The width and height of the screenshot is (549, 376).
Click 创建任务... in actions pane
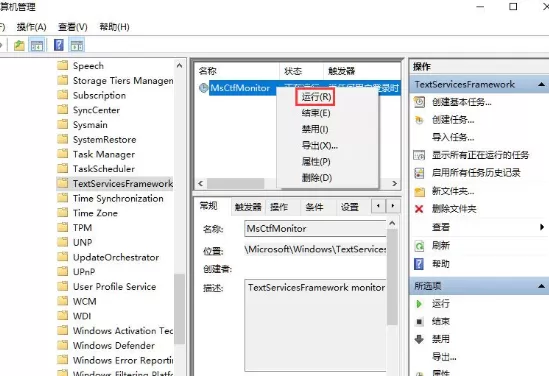pos(453,120)
